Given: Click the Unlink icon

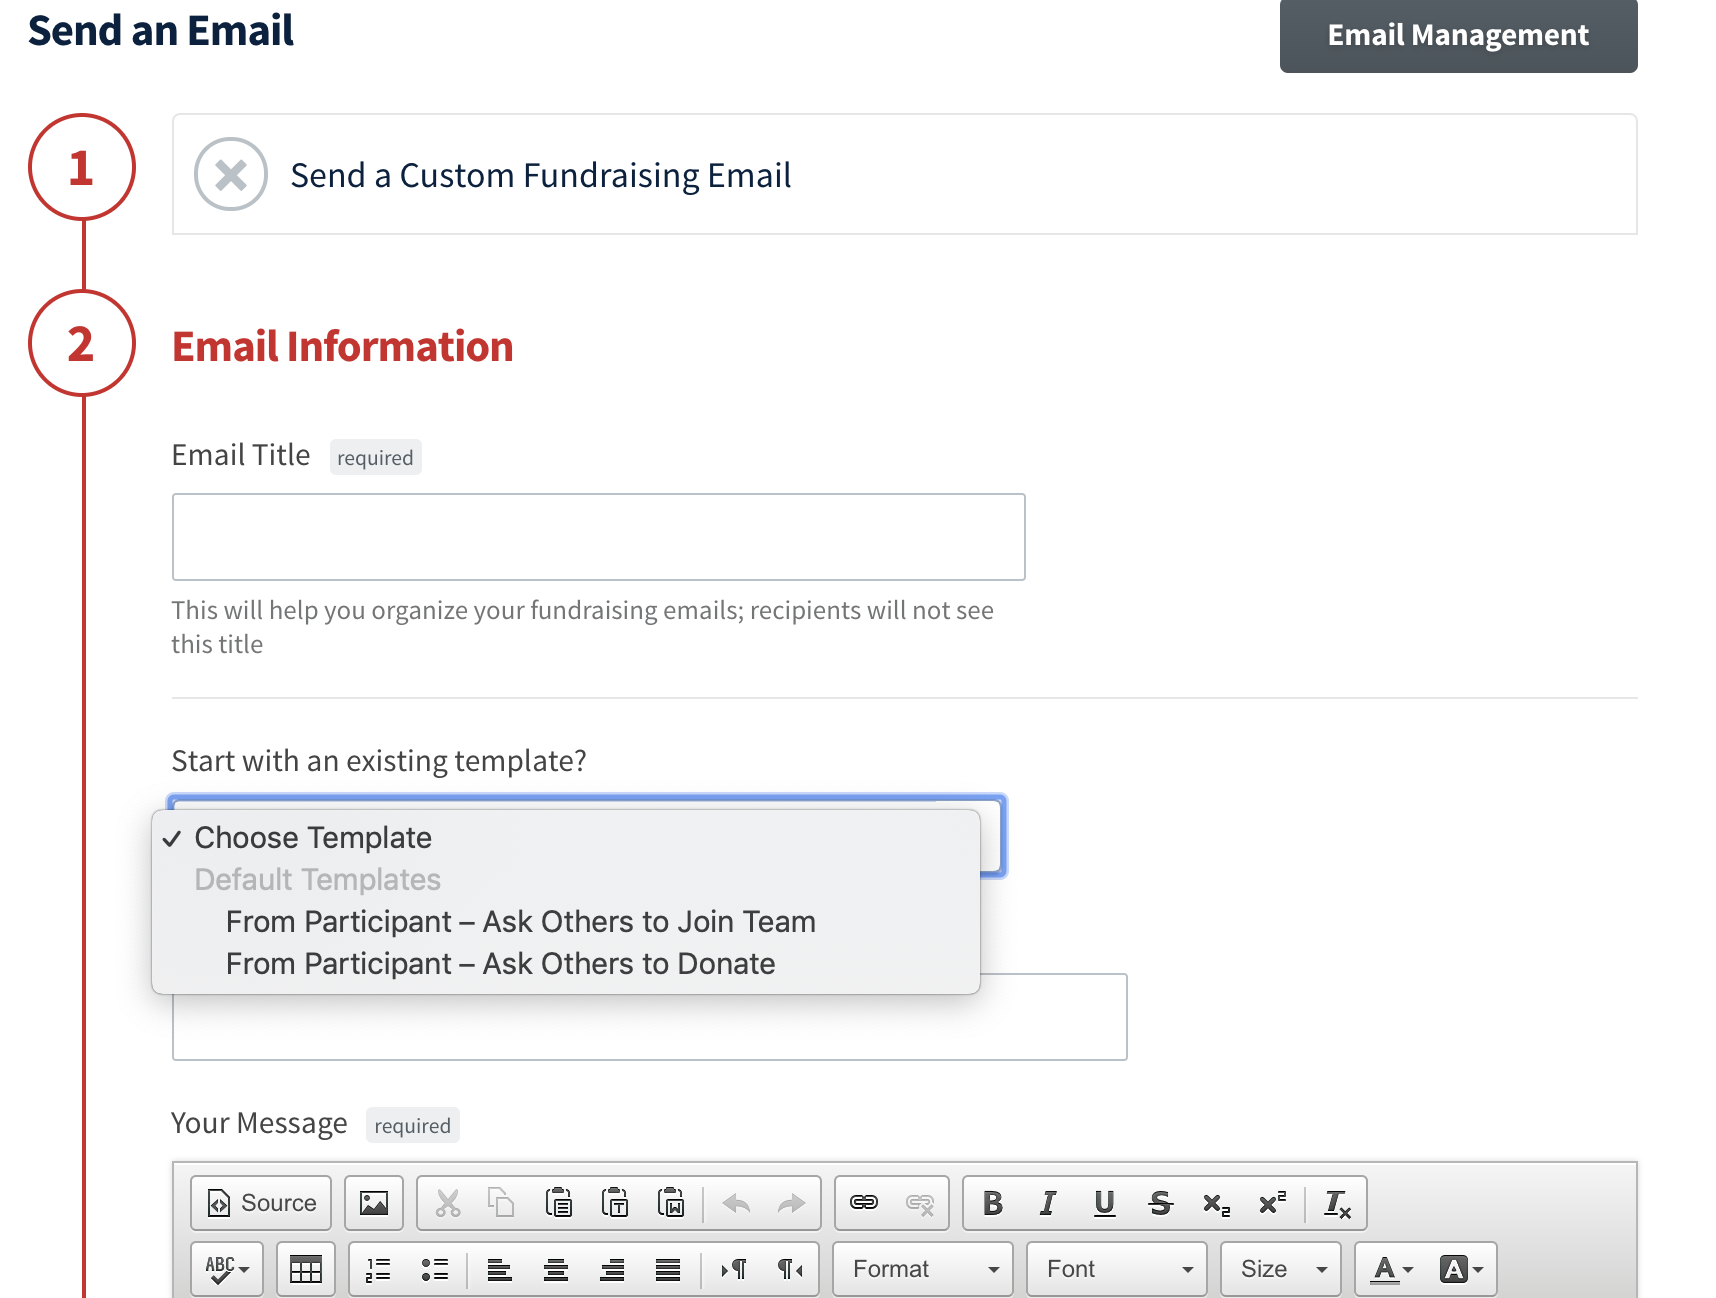Looking at the screenshot, I should [x=920, y=1203].
